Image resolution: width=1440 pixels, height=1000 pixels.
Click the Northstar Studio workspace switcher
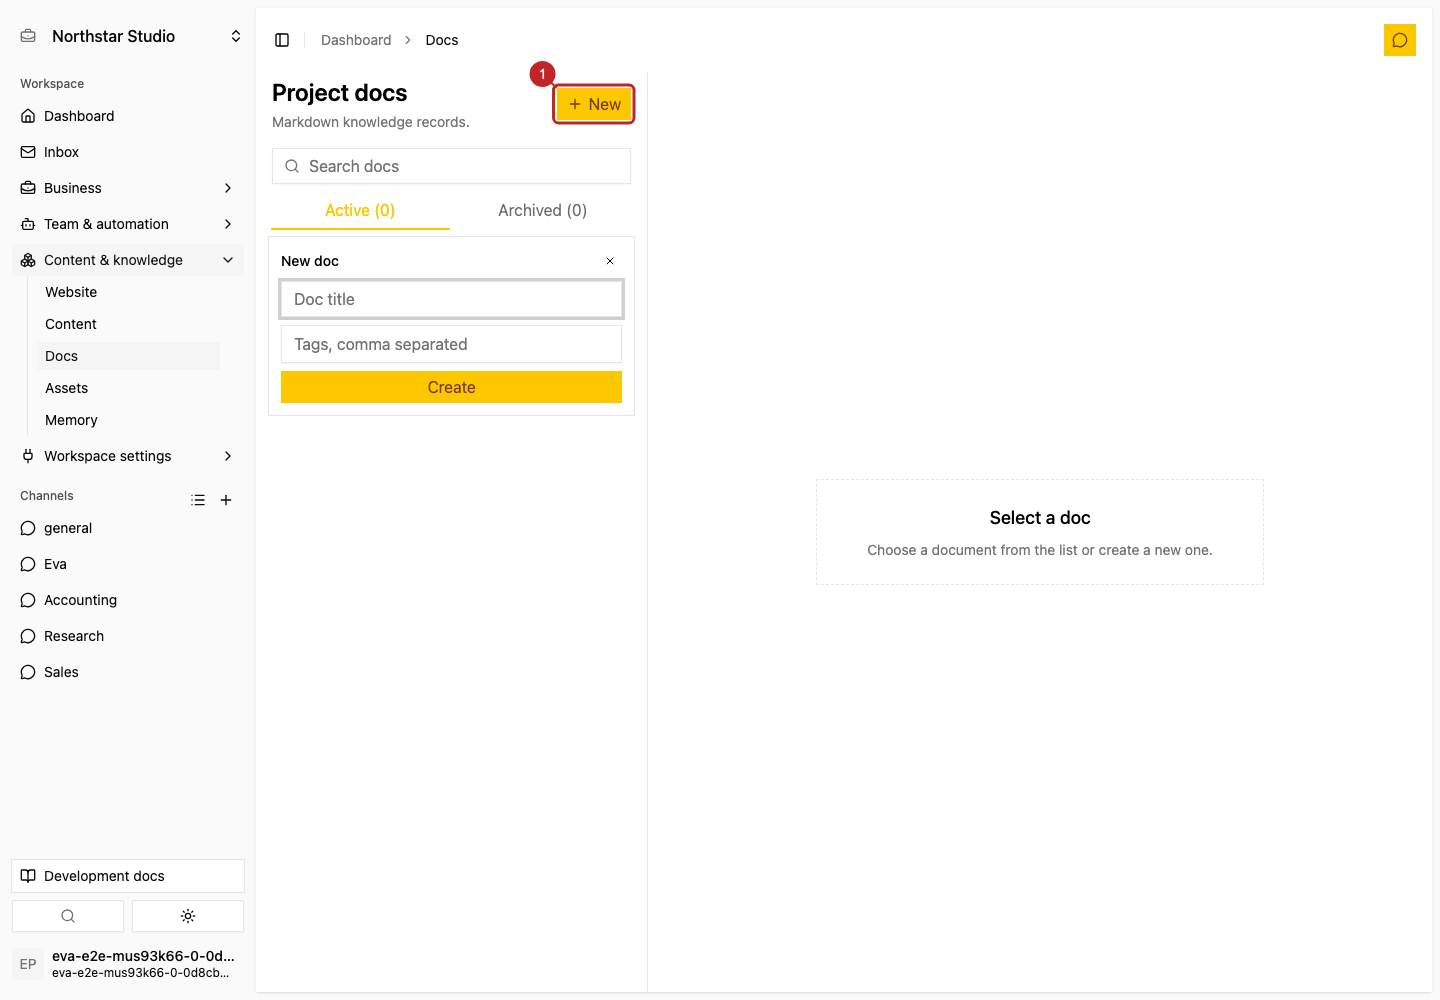tap(128, 36)
